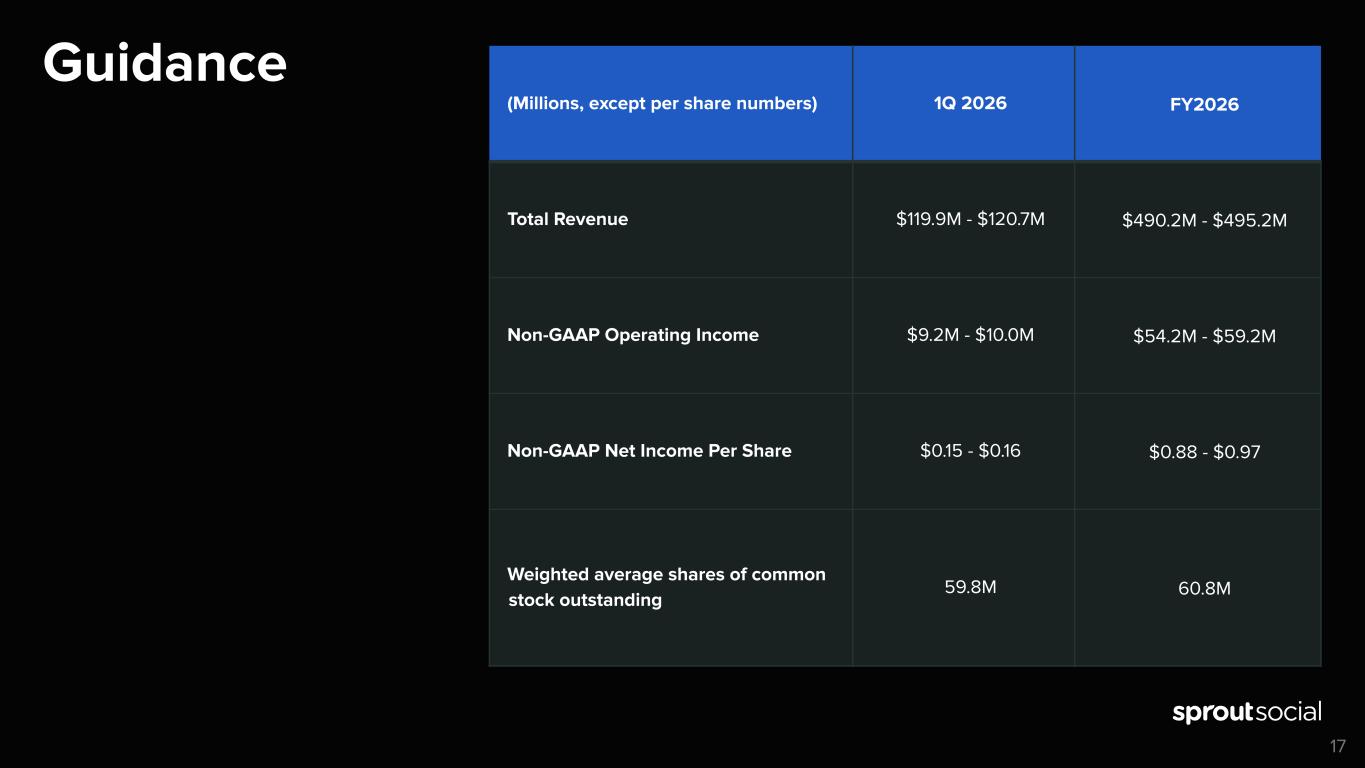Click the $0.88 - $0.97 cell

pos(1204,452)
